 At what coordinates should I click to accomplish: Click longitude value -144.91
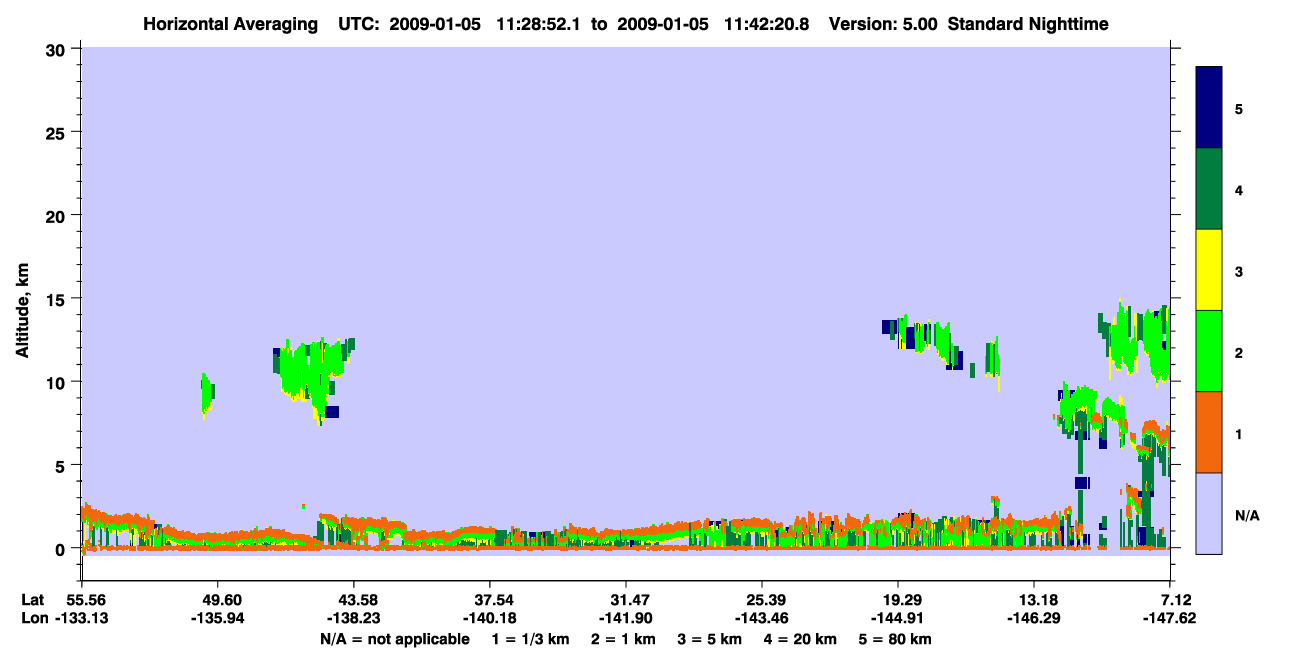(x=898, y=618)
